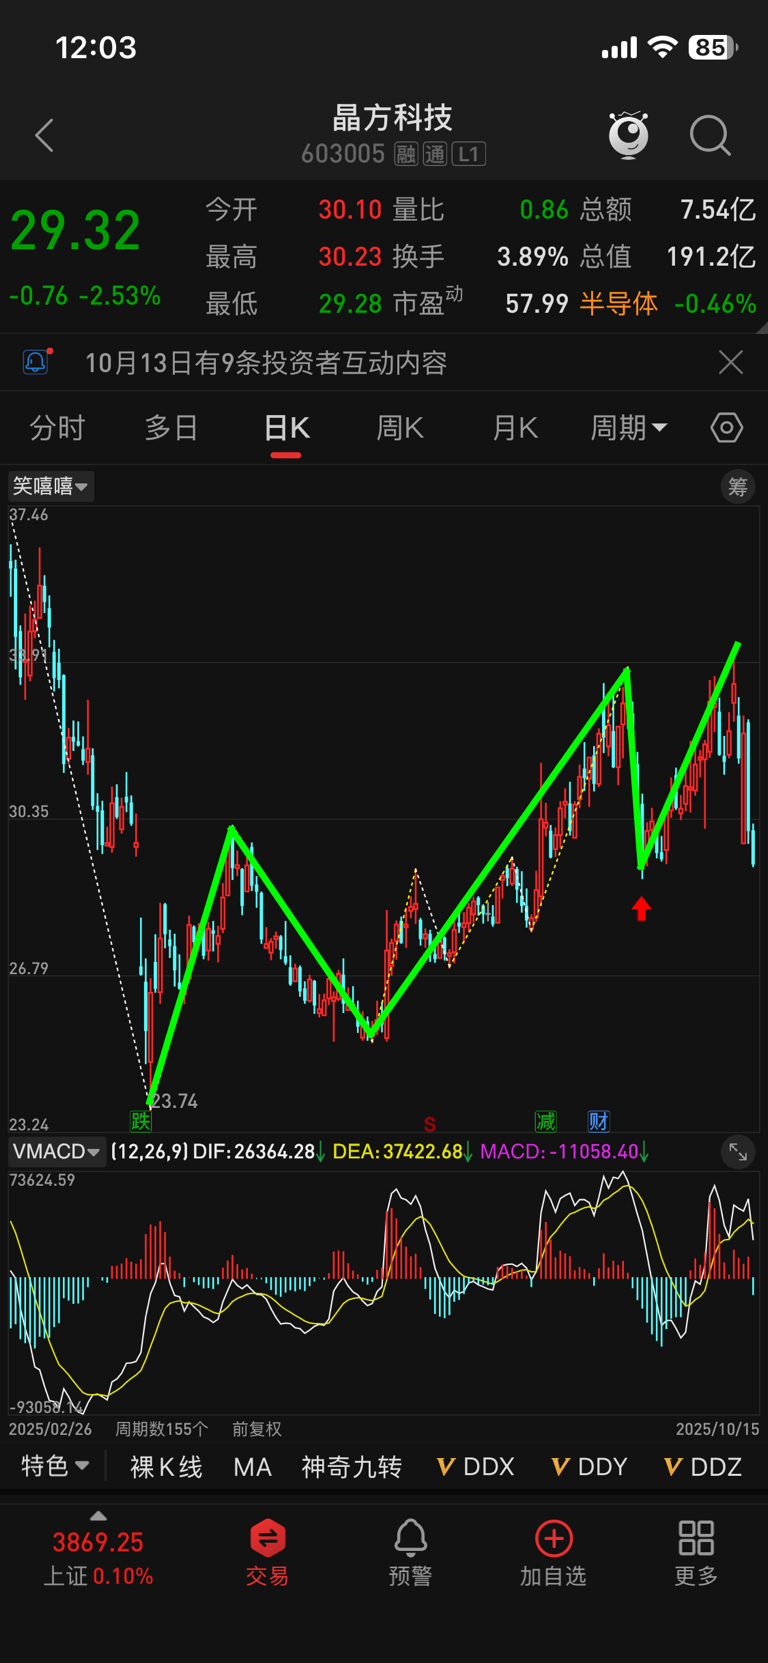Image resolution: width=768 pixels, height=1663 pixels.
Task: Tap the 周期数155个 label
Action: 161,1429
